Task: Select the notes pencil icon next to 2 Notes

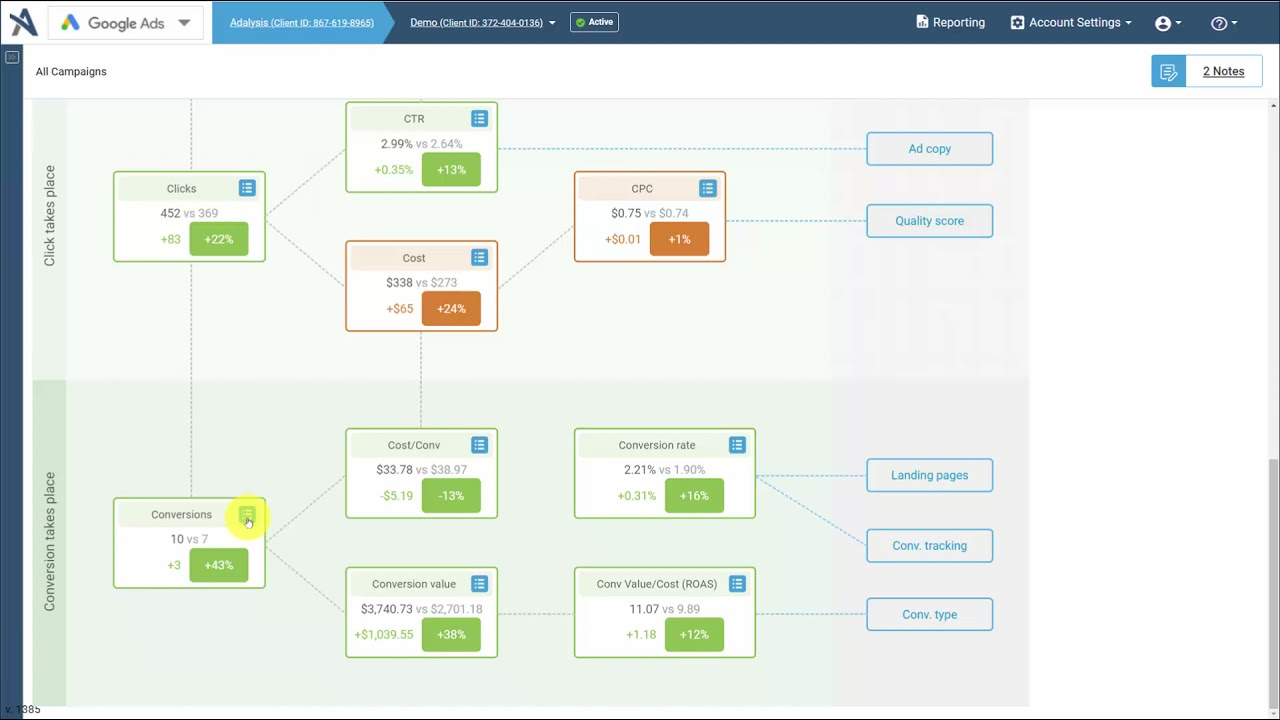Action: click(x=1168, y=71)
